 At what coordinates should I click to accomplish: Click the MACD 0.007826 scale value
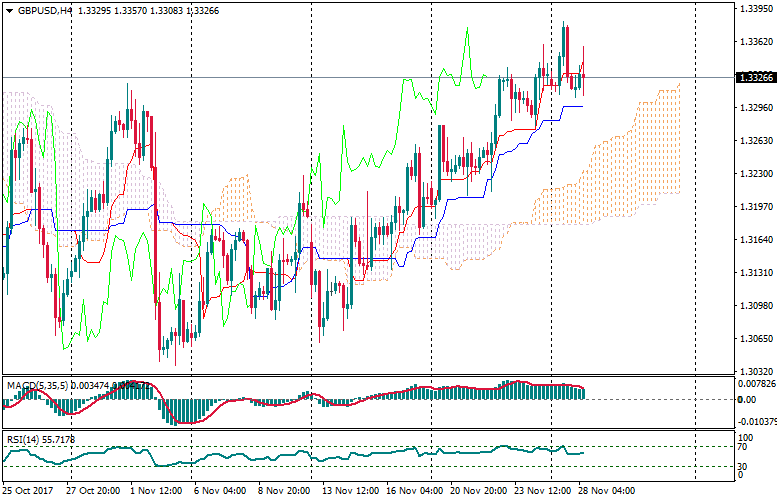[755, 385]
